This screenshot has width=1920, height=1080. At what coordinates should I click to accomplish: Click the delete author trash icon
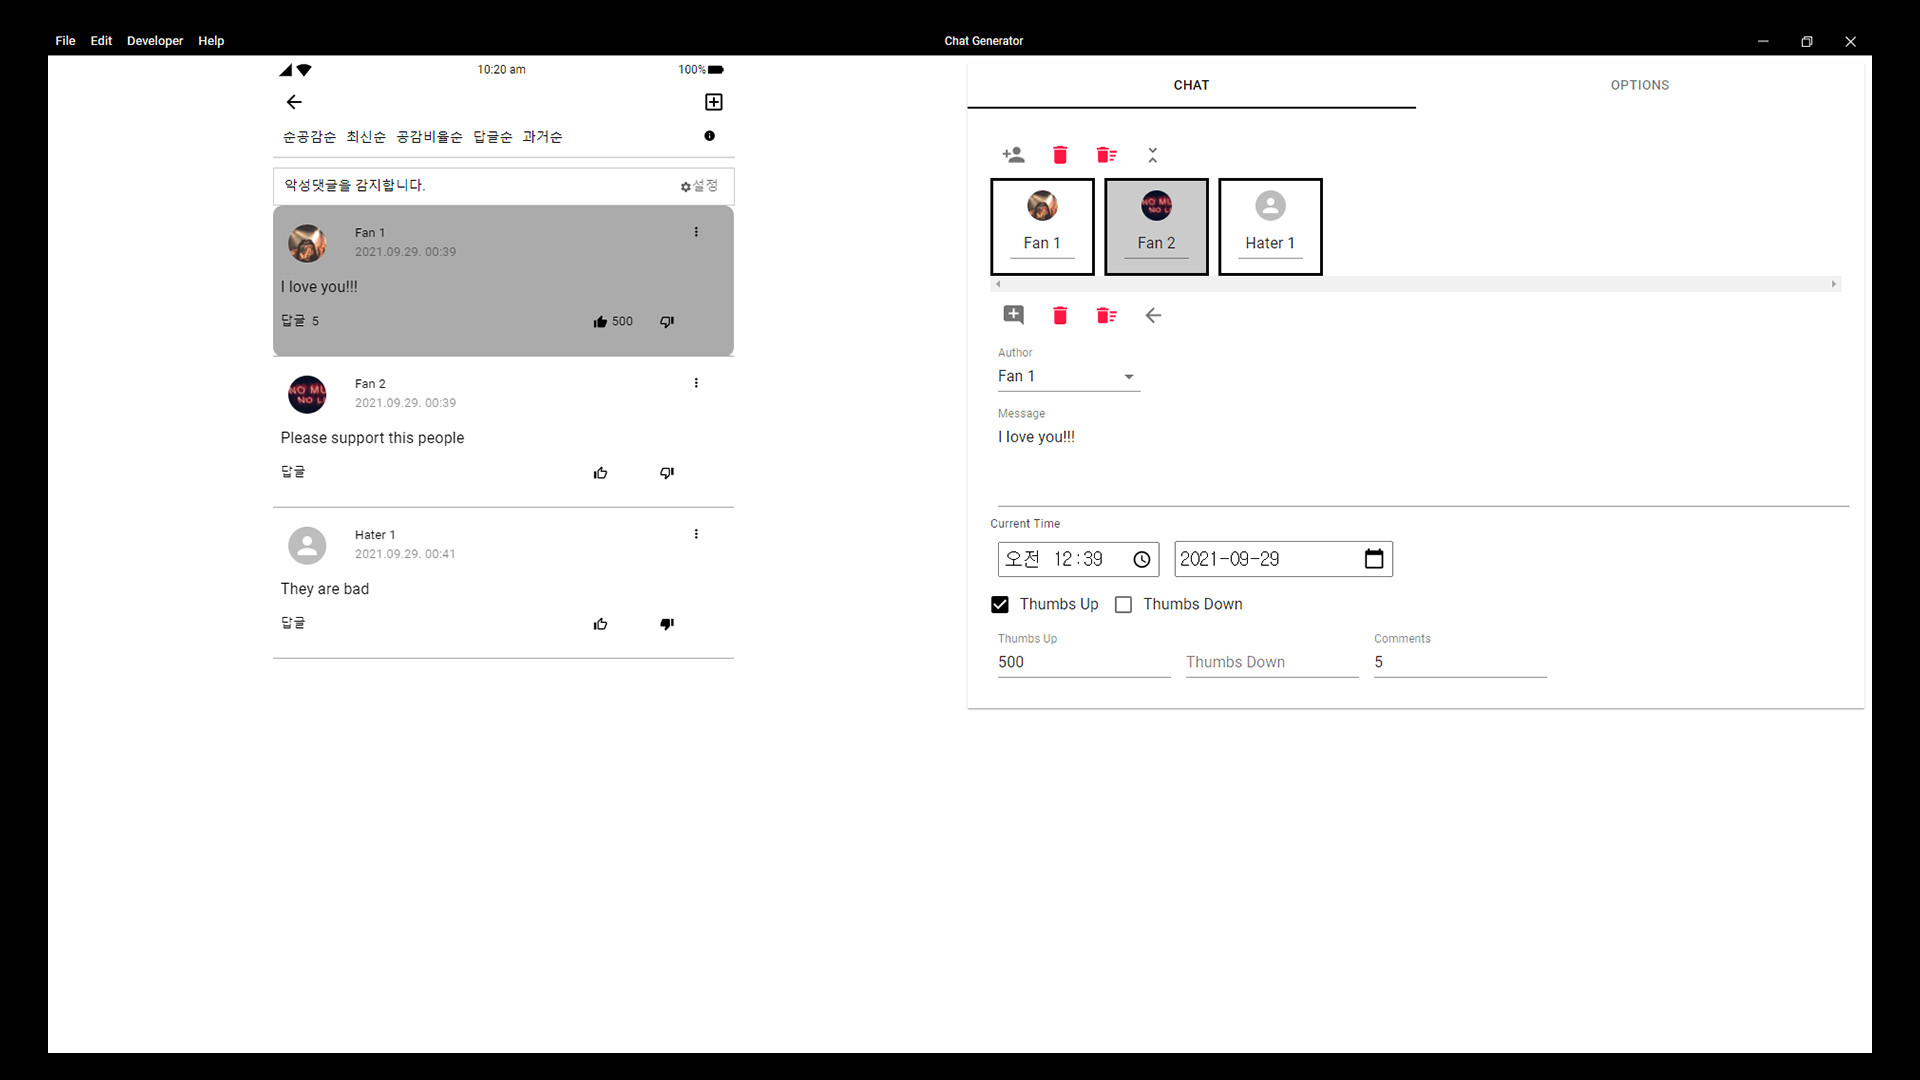[1060, 154]
